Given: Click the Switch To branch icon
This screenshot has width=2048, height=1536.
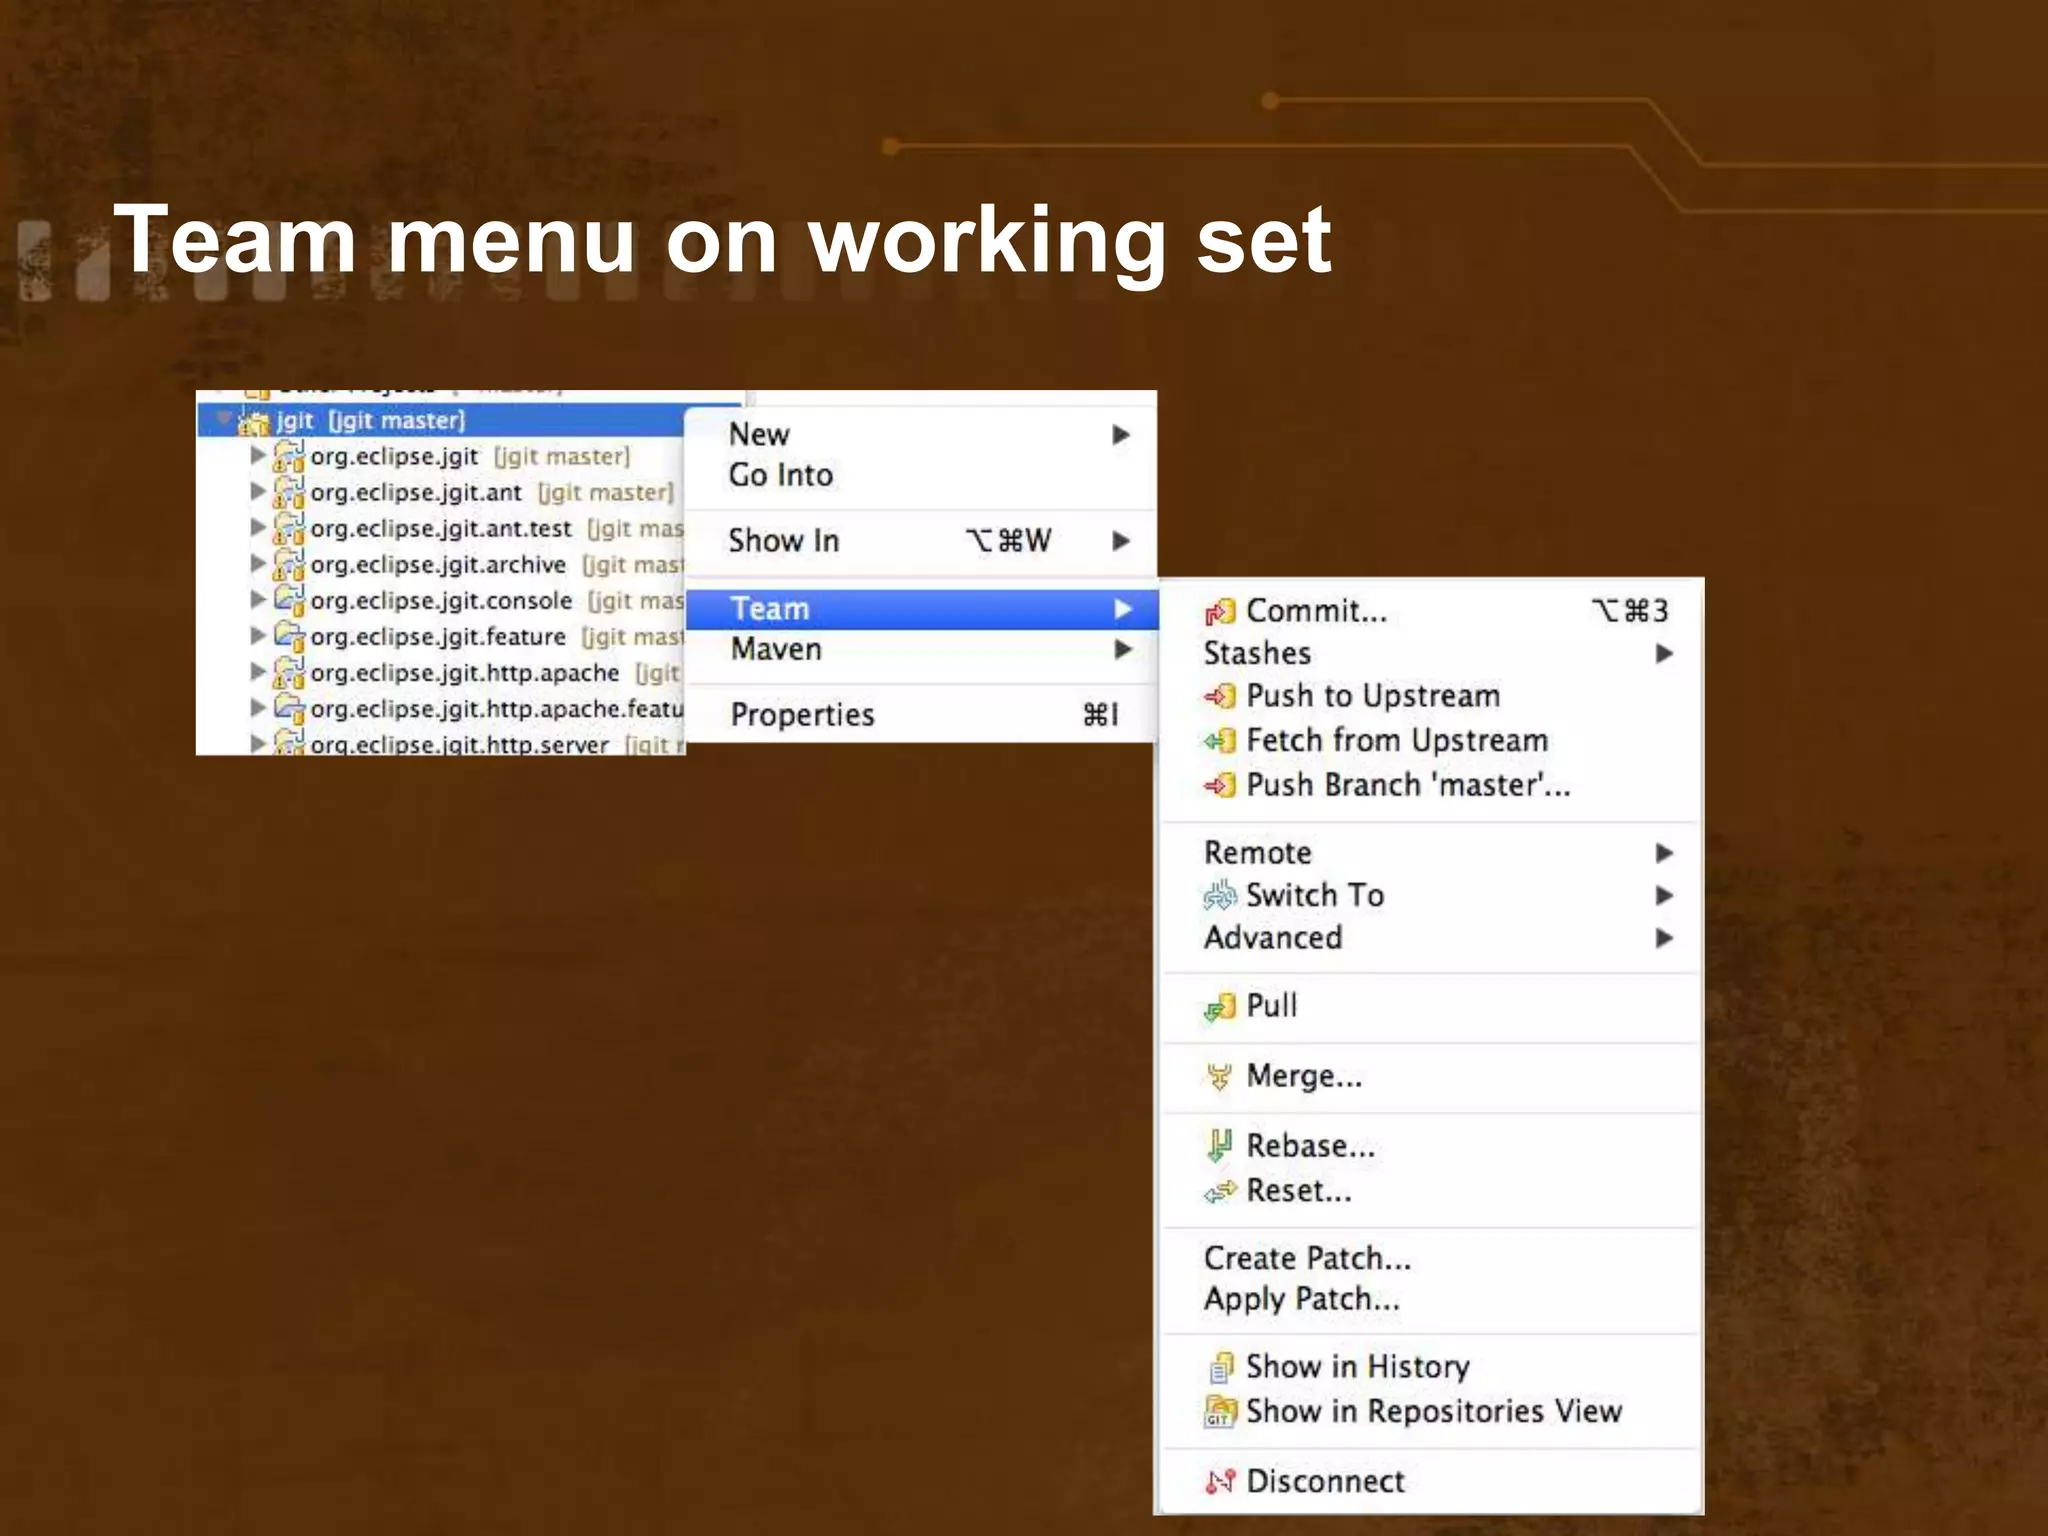Looking at the screenshot, I should (1220, 895).
